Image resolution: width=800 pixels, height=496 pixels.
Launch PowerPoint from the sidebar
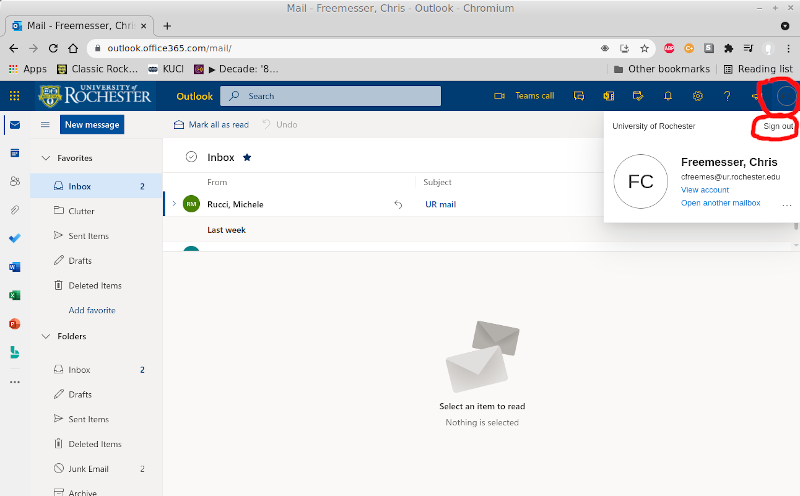click(x=14, y=324)
